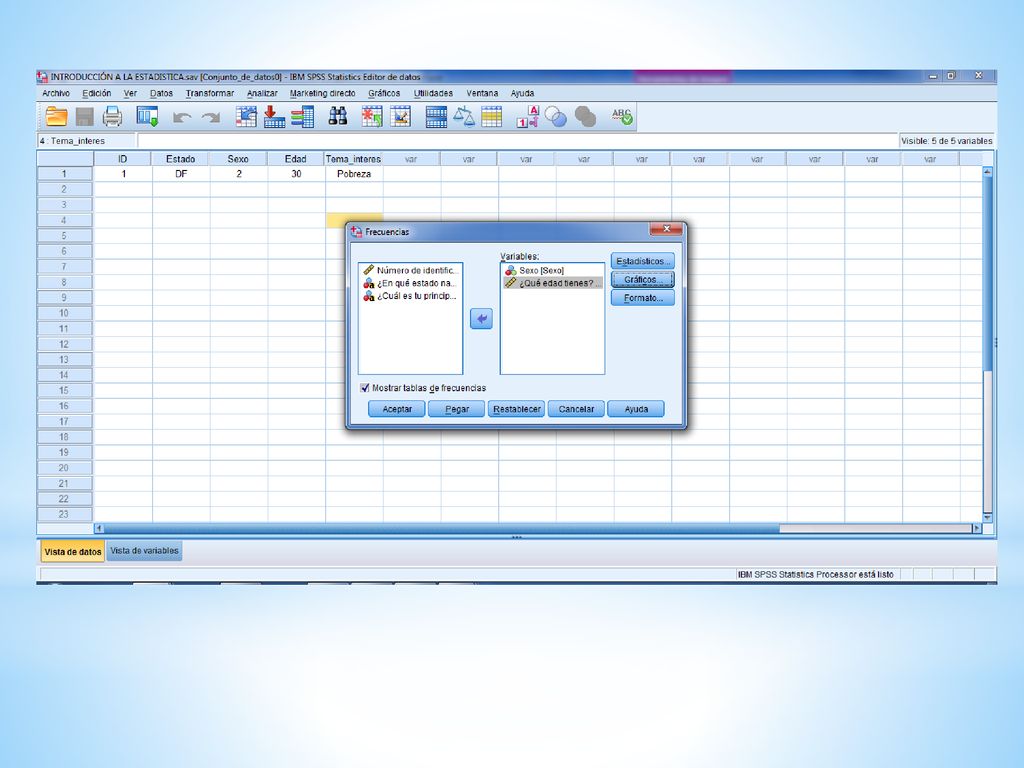Close the Frecuencias dialog
Screen dimensions: 1024x768
(666, 229)
